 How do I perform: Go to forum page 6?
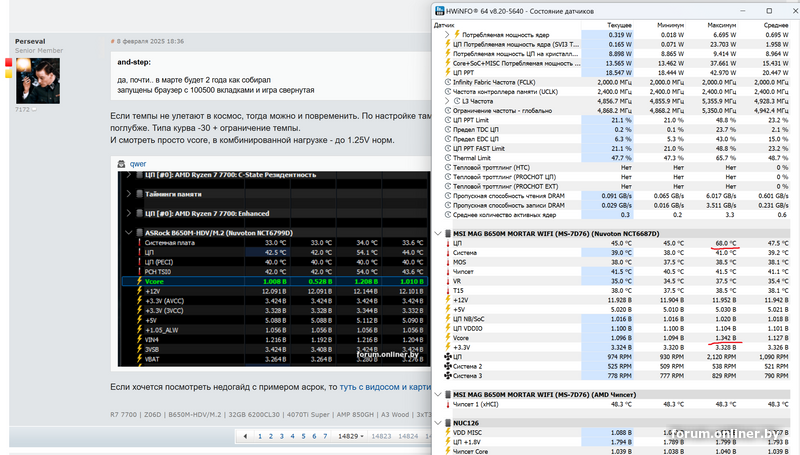pos(314,436)
